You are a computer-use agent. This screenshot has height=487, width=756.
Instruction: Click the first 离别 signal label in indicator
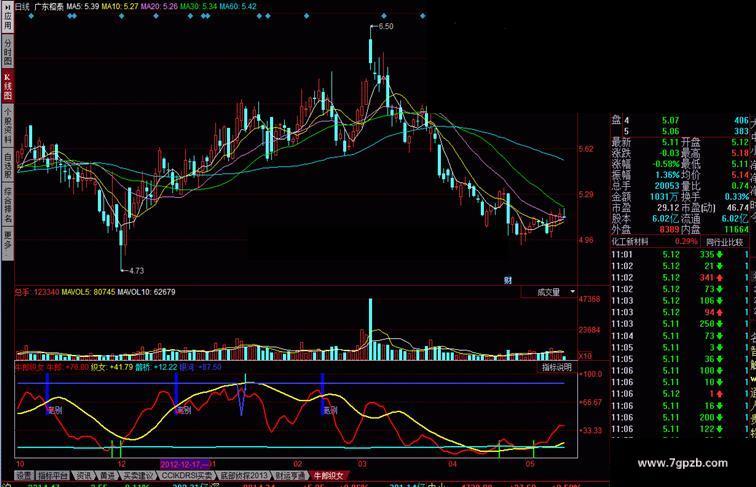(55, 411)
